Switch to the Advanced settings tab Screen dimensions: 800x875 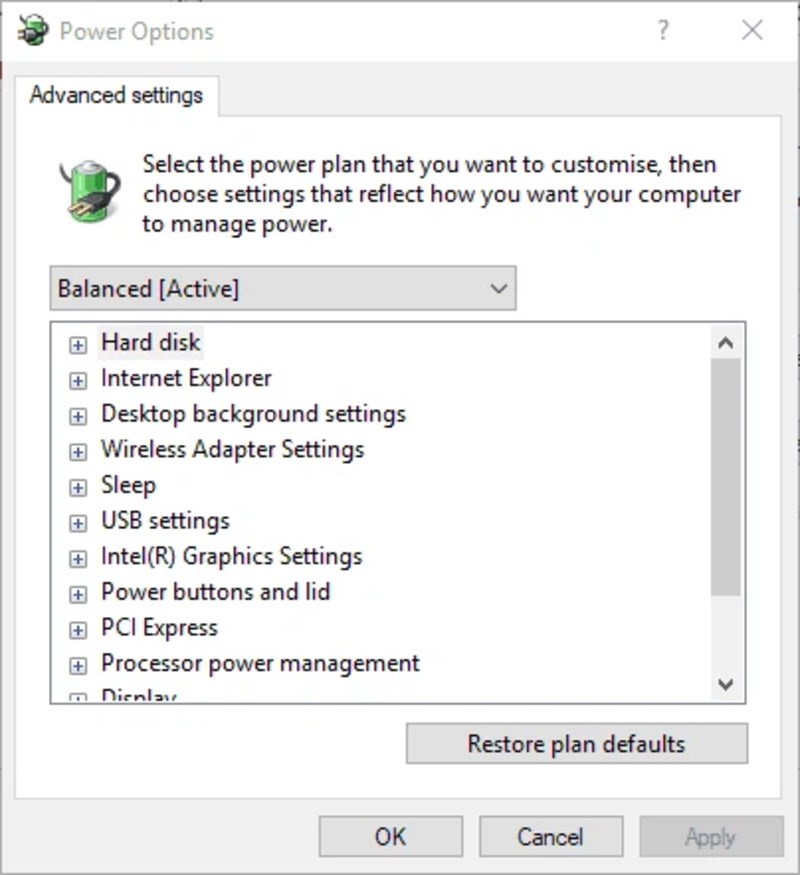coord(116,96)
